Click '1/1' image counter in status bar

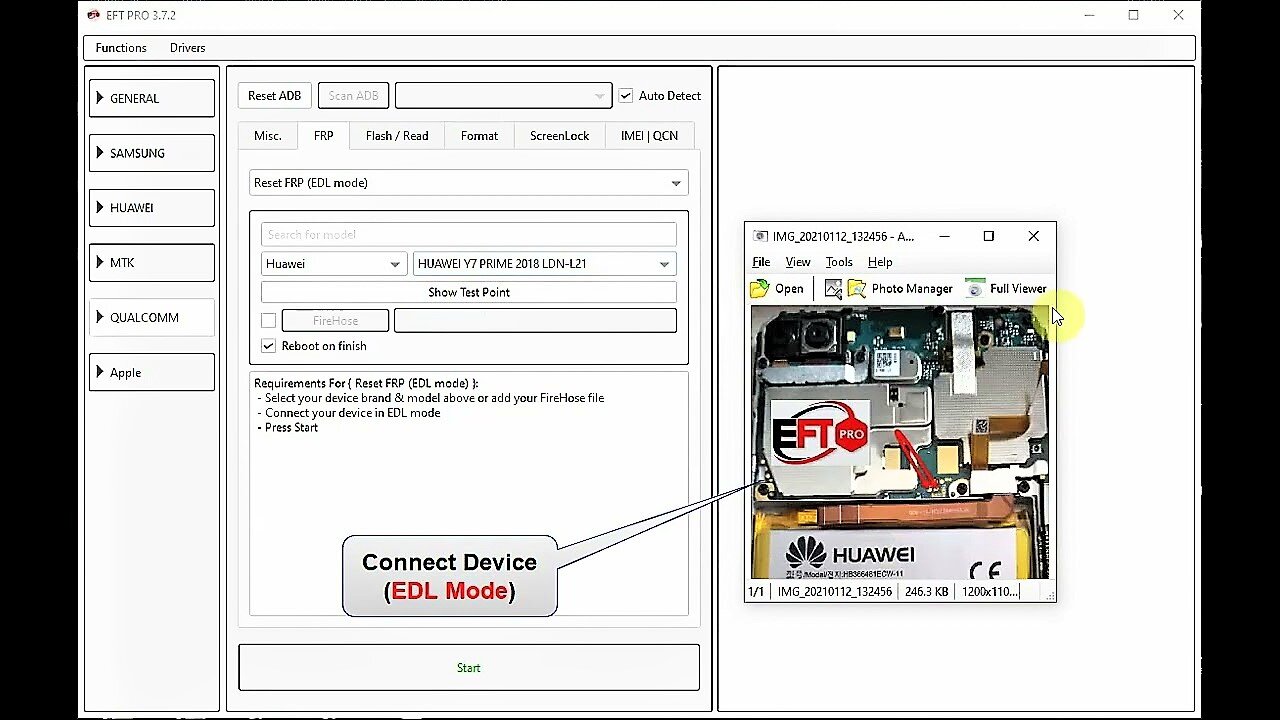(x=756, y=592)
